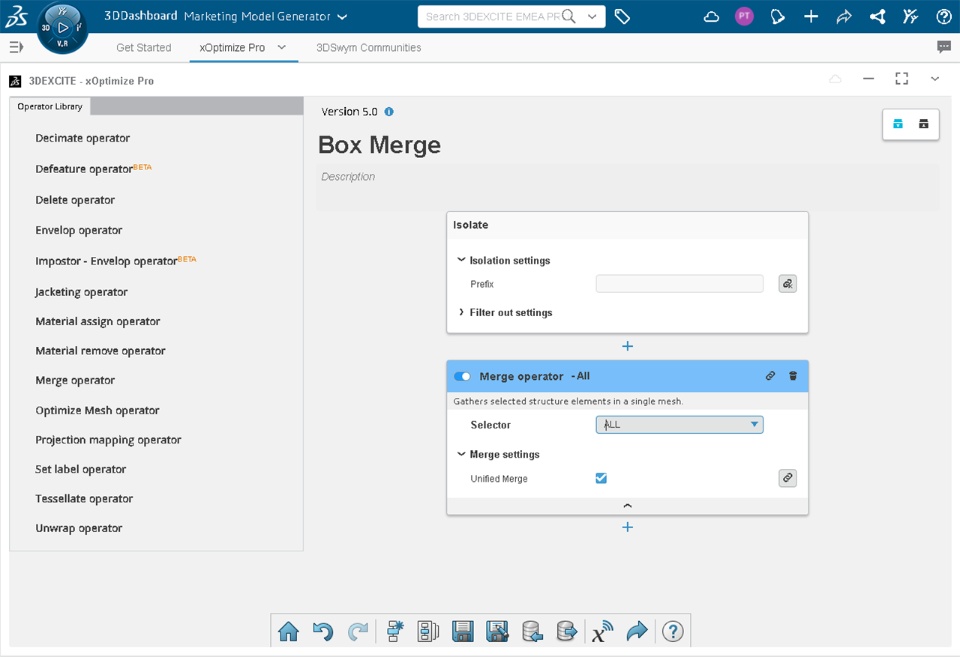Screen dimensions: 960x657
Task: Click the plus add icon in top bar
Action: click(x=811, y=17)
